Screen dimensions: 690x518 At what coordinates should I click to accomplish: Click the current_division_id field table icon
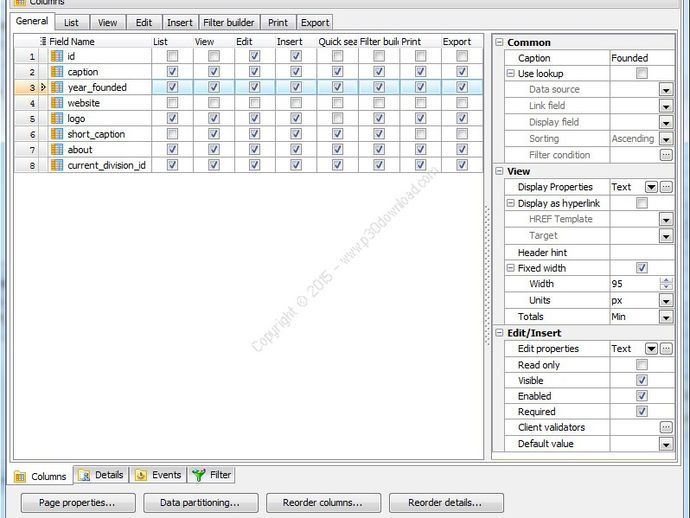point(57,165)
